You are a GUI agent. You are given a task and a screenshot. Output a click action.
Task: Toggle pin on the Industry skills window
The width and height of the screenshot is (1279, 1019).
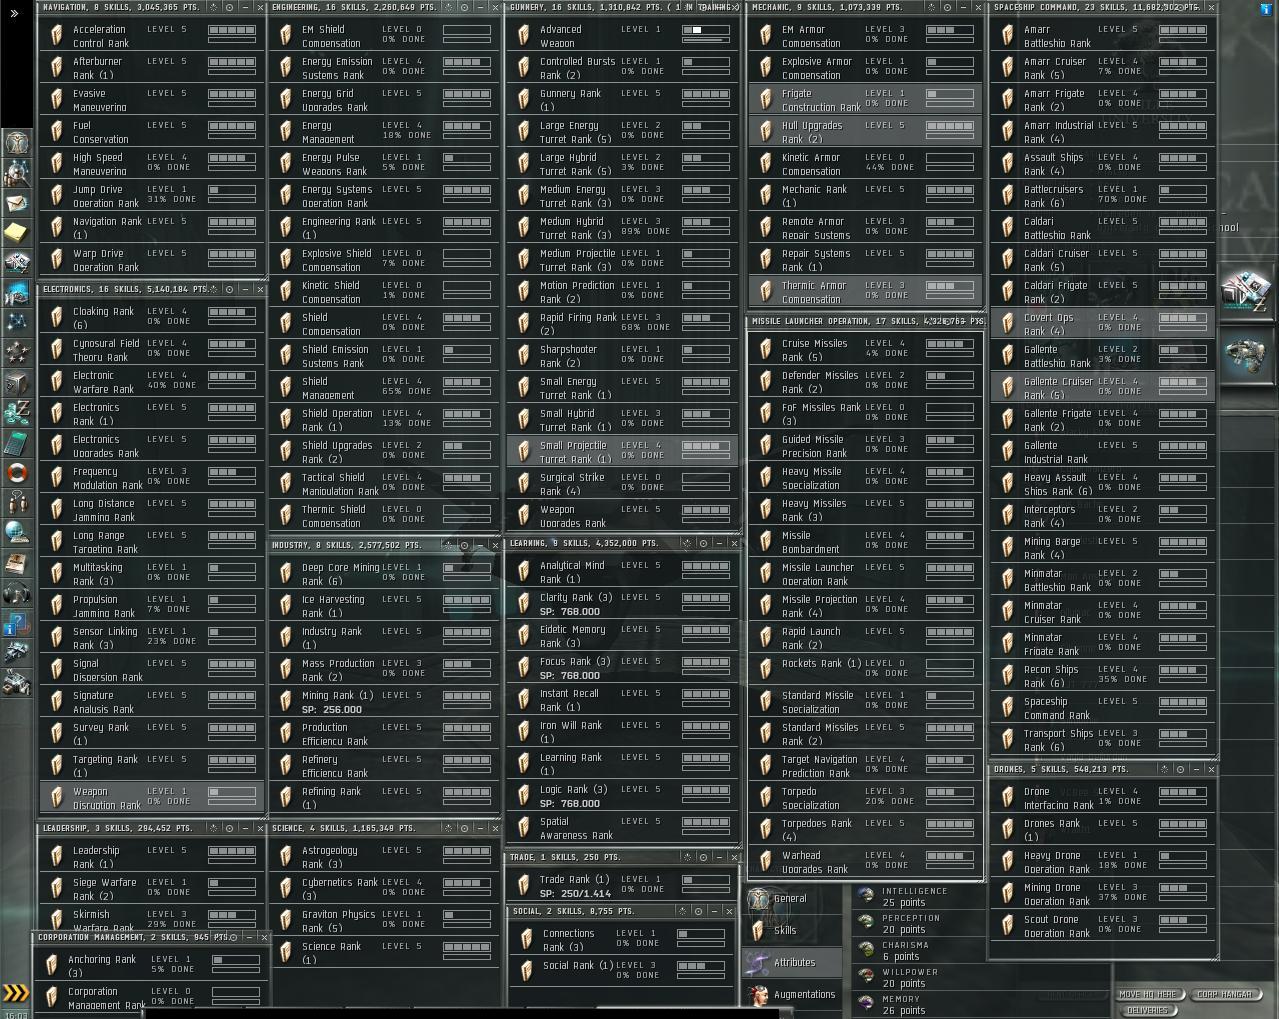(x=448, y=545)
